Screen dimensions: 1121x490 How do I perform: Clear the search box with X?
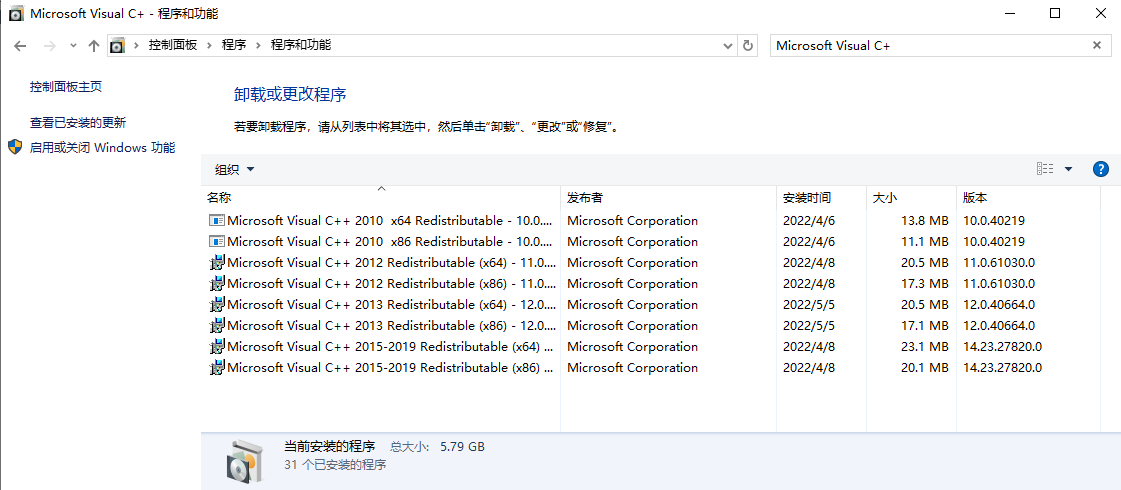pos(1097,45)
